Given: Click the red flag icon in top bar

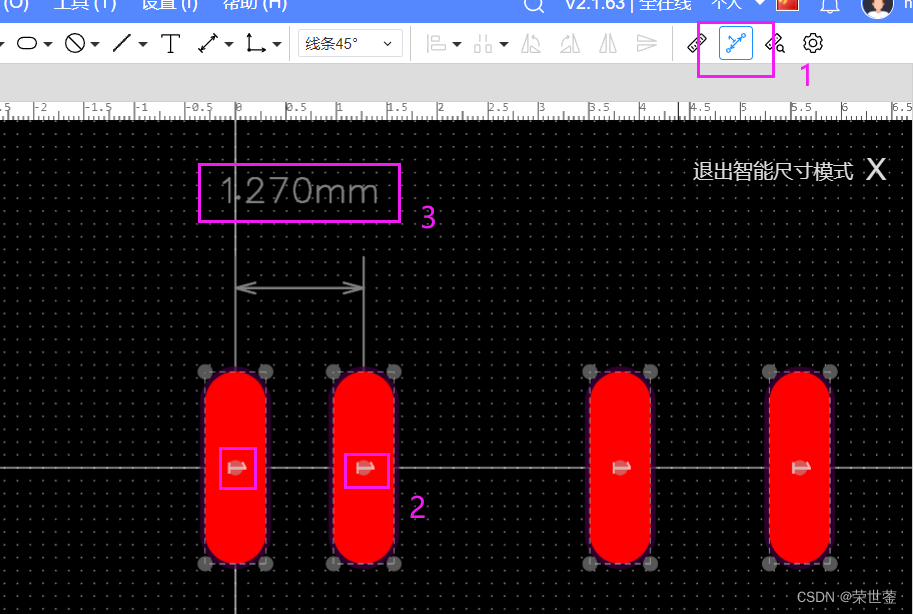Looking at the screenshot, I should coord(787,5).
